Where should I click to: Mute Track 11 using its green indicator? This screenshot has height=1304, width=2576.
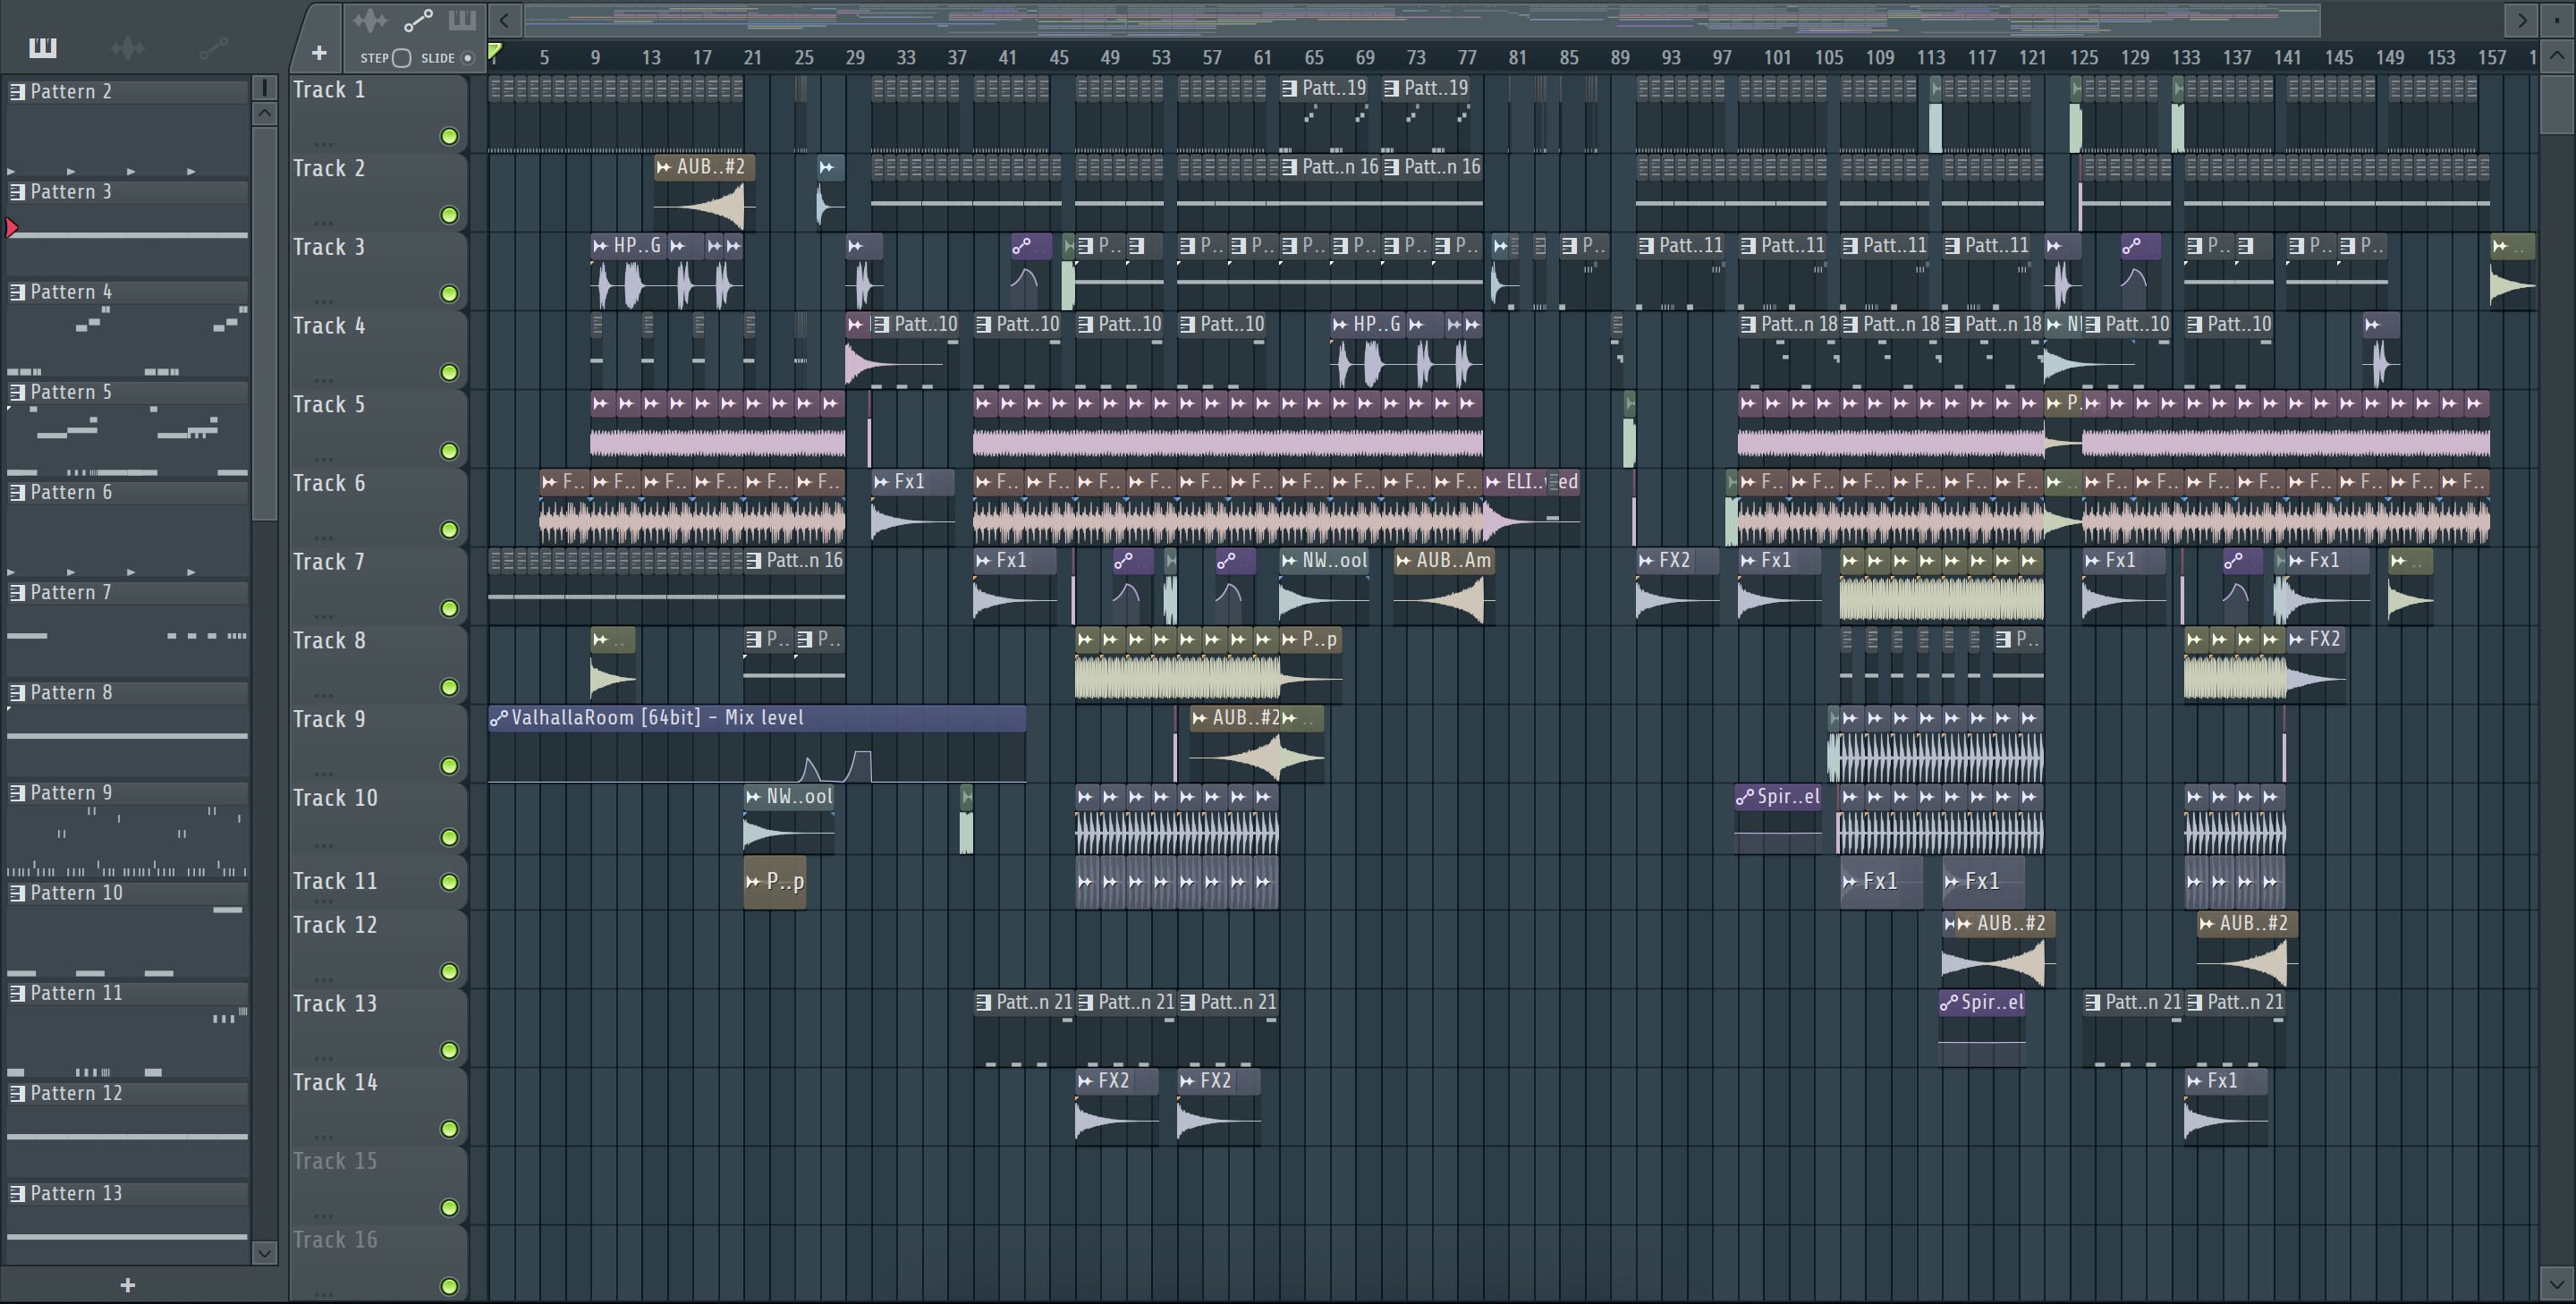pos(449,882)
